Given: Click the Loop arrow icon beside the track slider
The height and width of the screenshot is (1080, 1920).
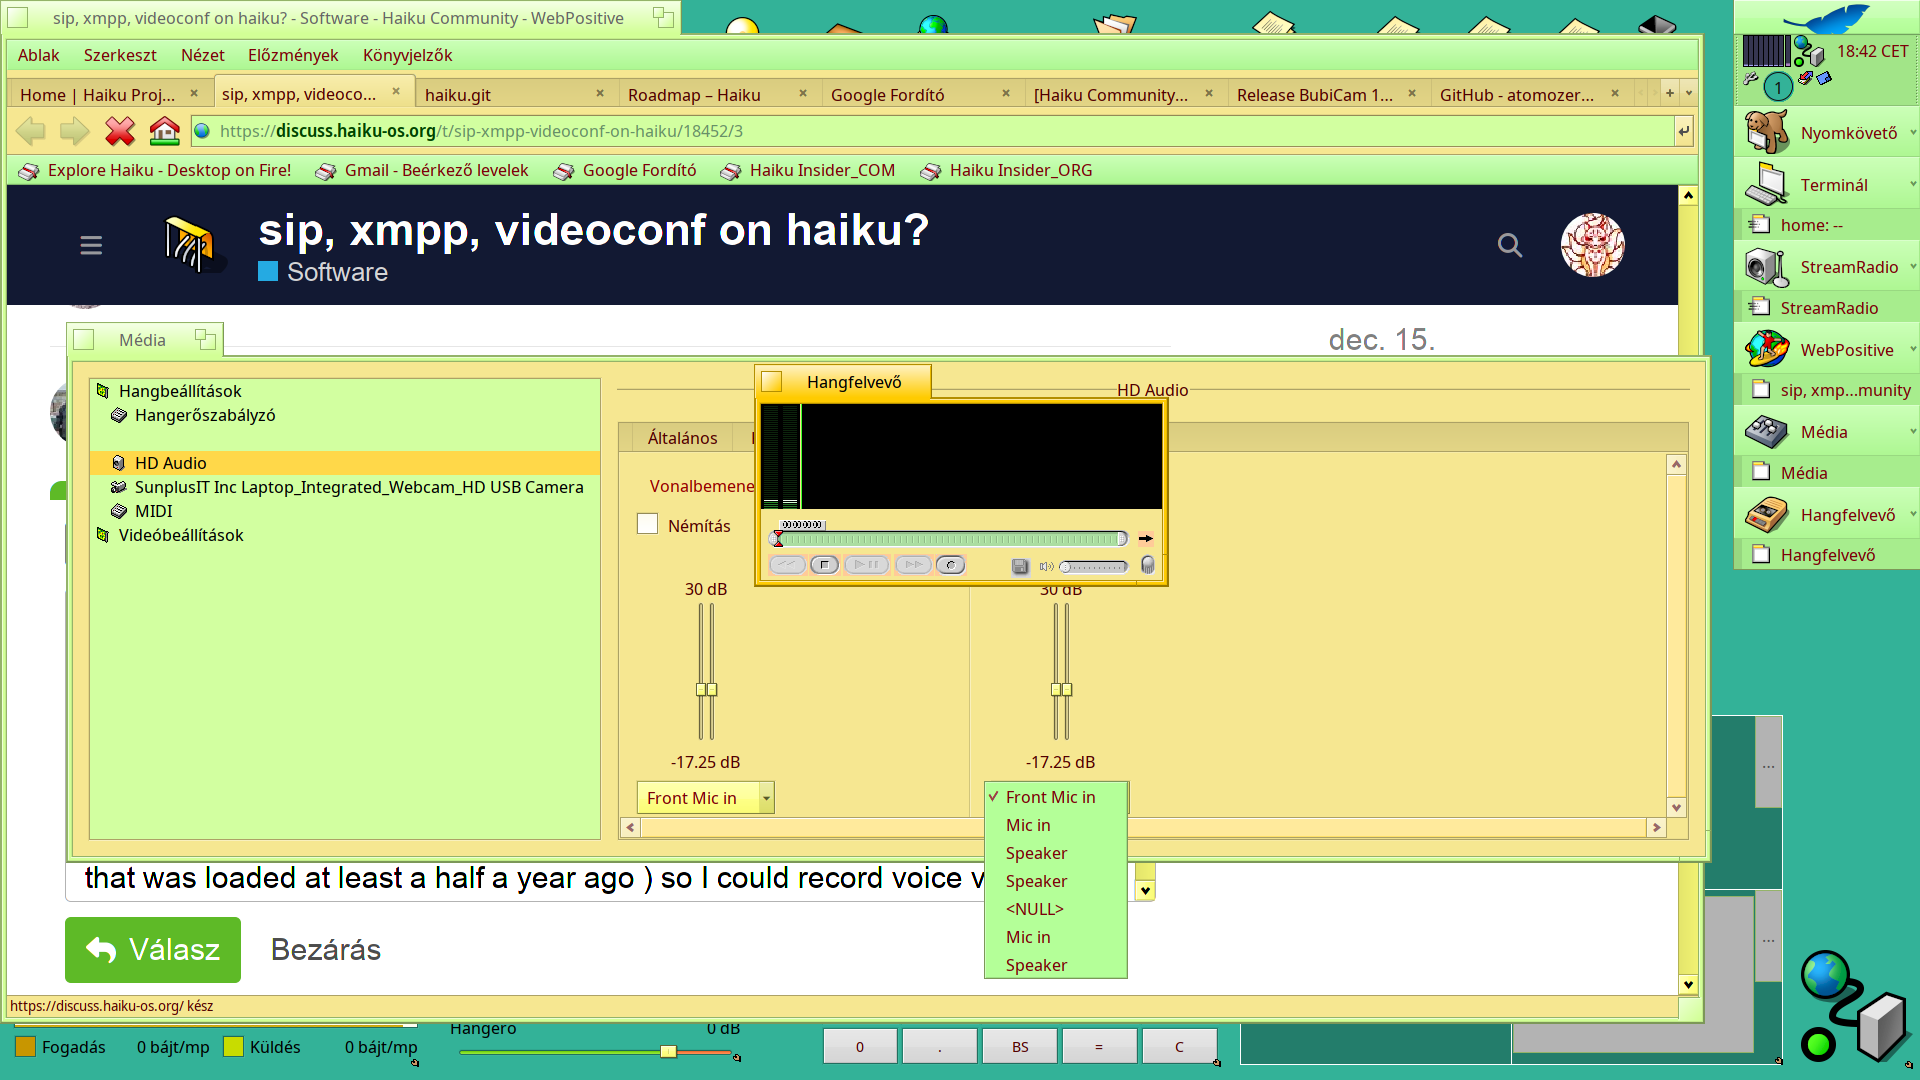Looking at the screenshot, I should [x=1146, y=538].
